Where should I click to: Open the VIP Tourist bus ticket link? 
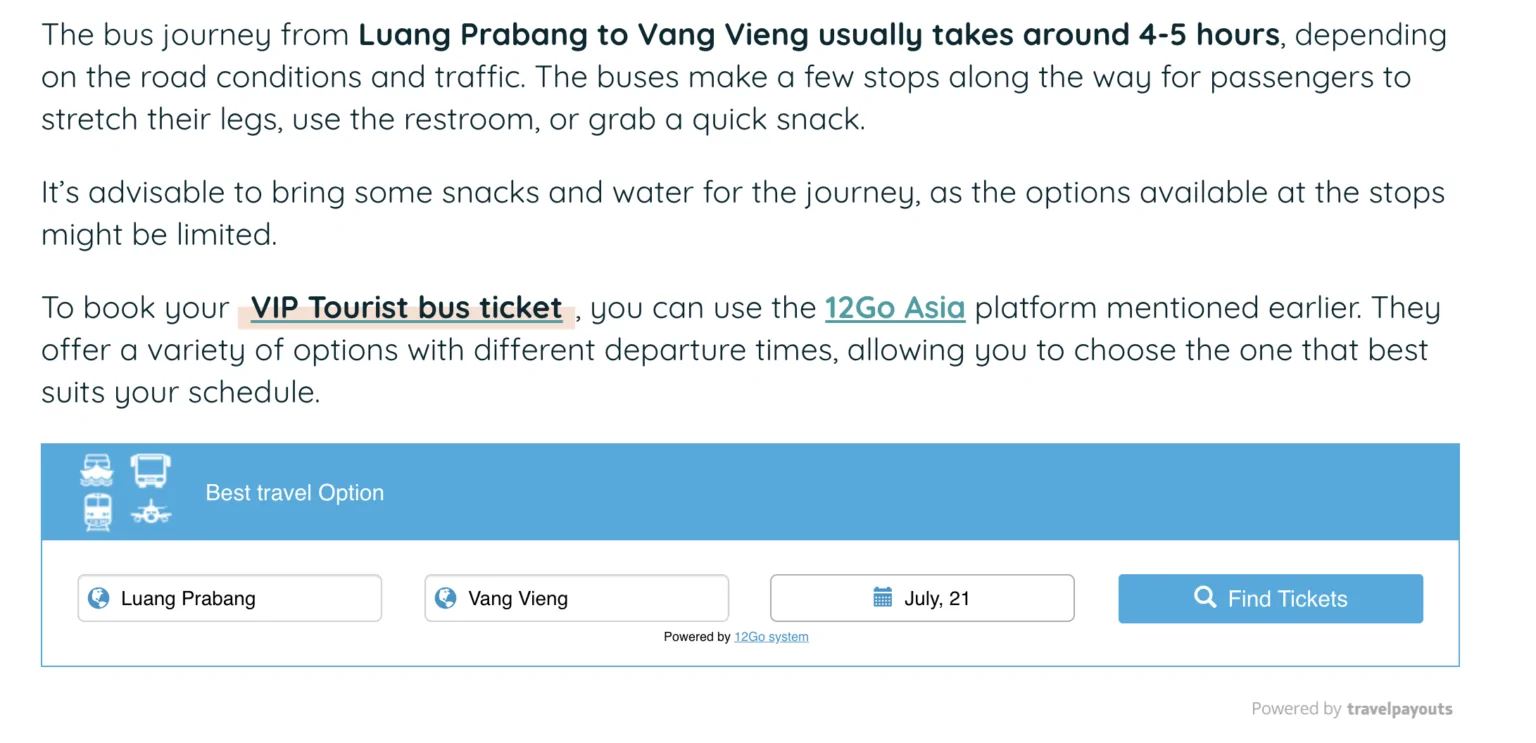click(x=406, y=308)
